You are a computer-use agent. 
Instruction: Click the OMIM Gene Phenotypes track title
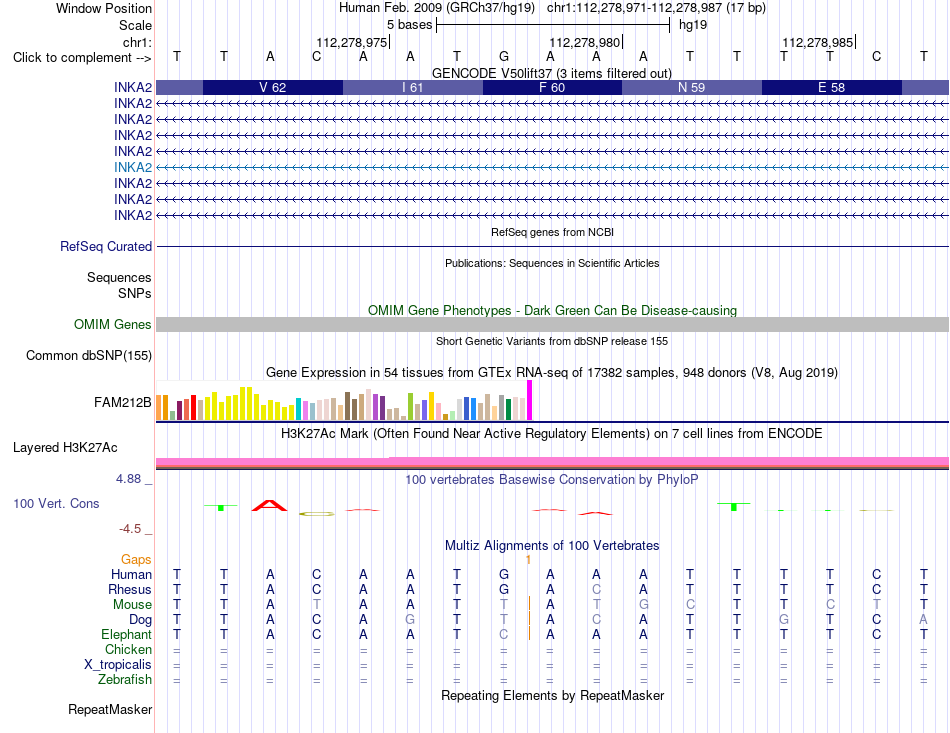point(553,310)
